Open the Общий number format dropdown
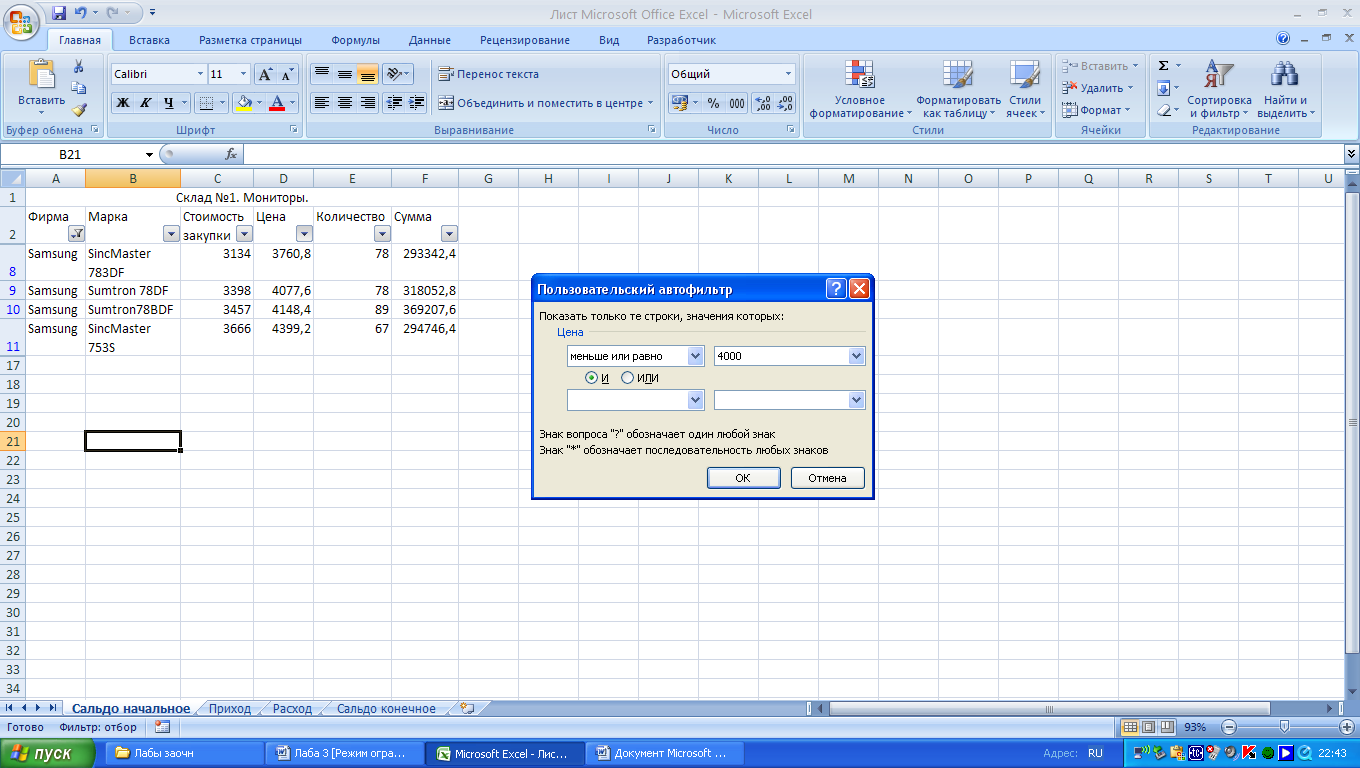The image size is (1360, 768). click(788, 74)
